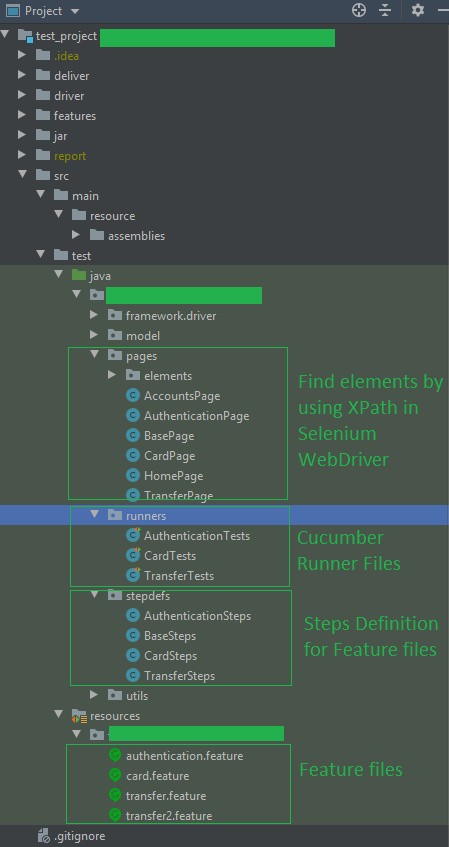This screenshot has width=449, height=847.
Task: Select the AuthenticationTests runner class icon
Action: click(133, 535)
